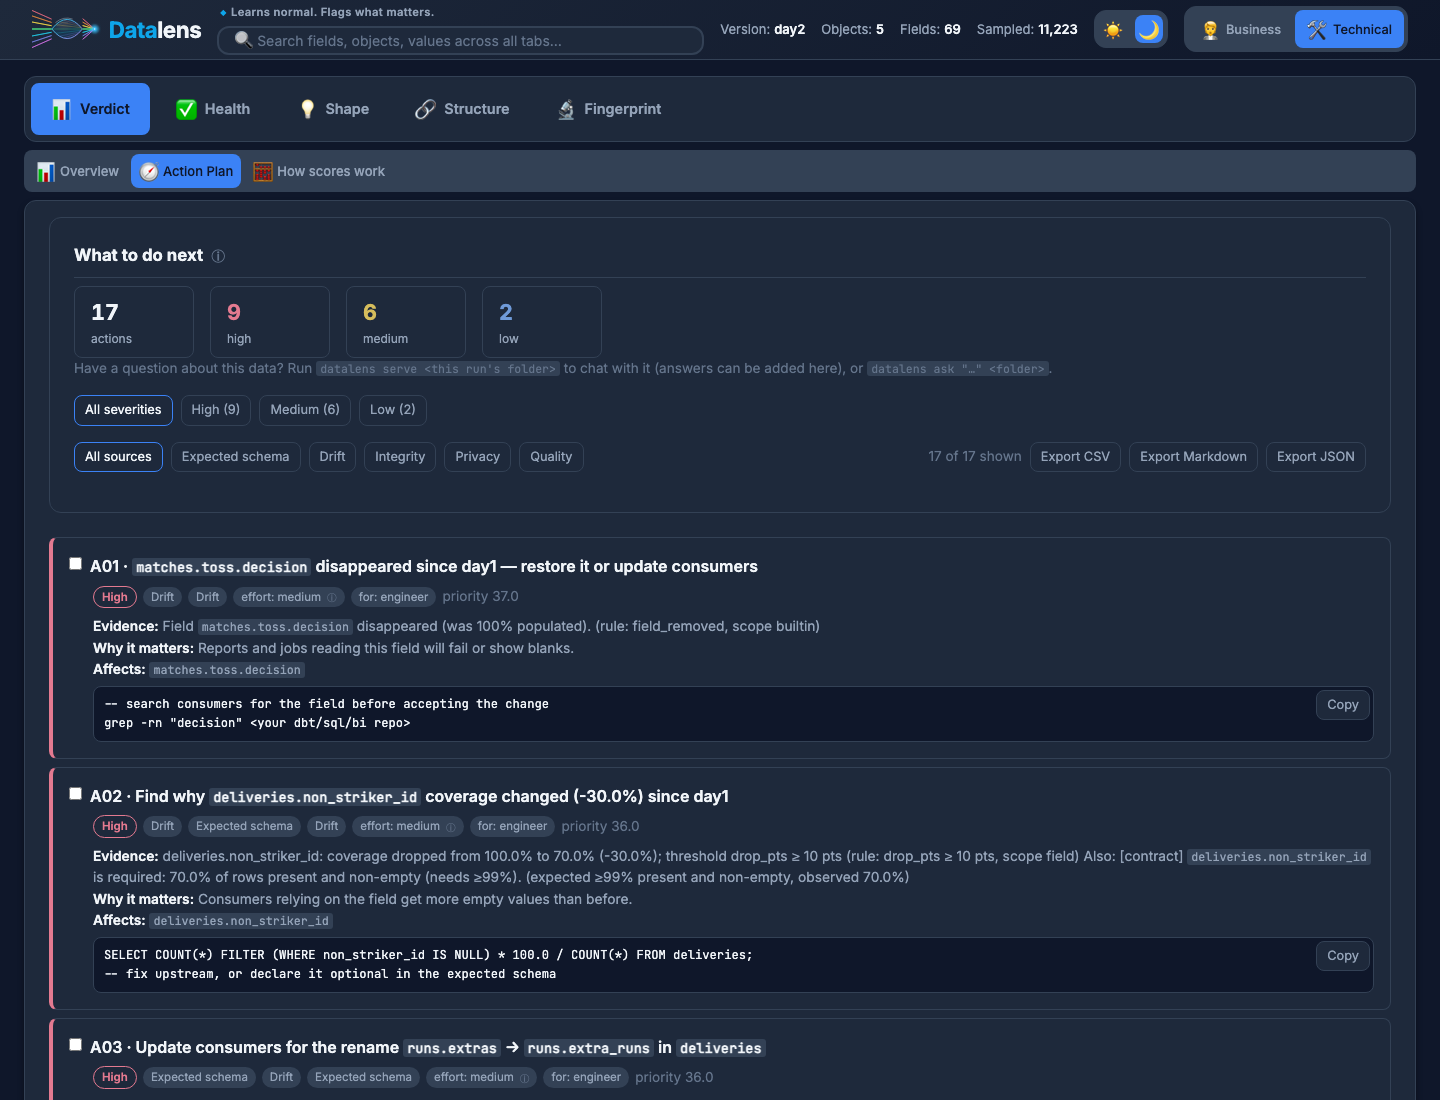Click the Datalens logo icon

(x=65, y=30)
